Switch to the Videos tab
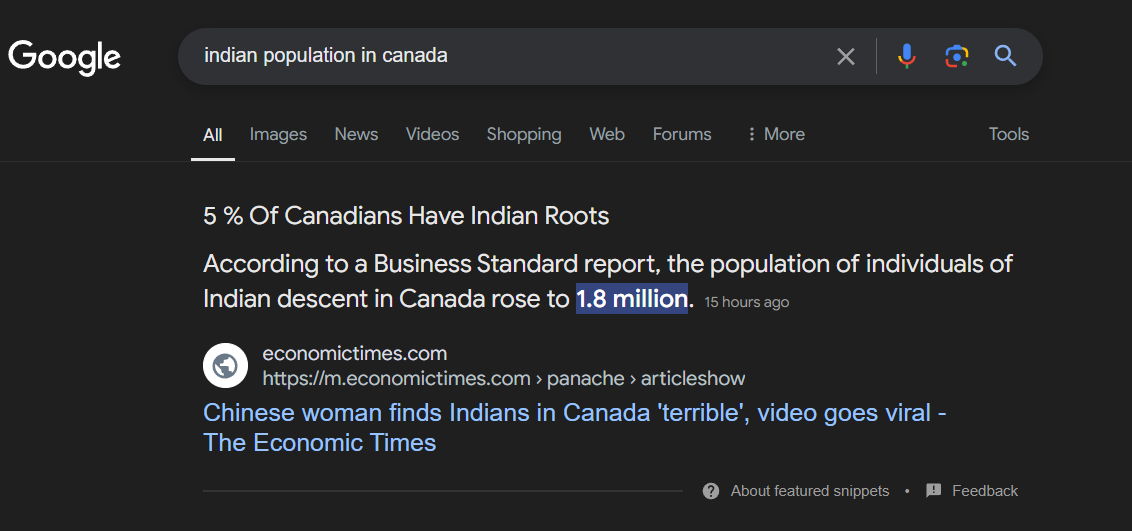 click(432, 134)
